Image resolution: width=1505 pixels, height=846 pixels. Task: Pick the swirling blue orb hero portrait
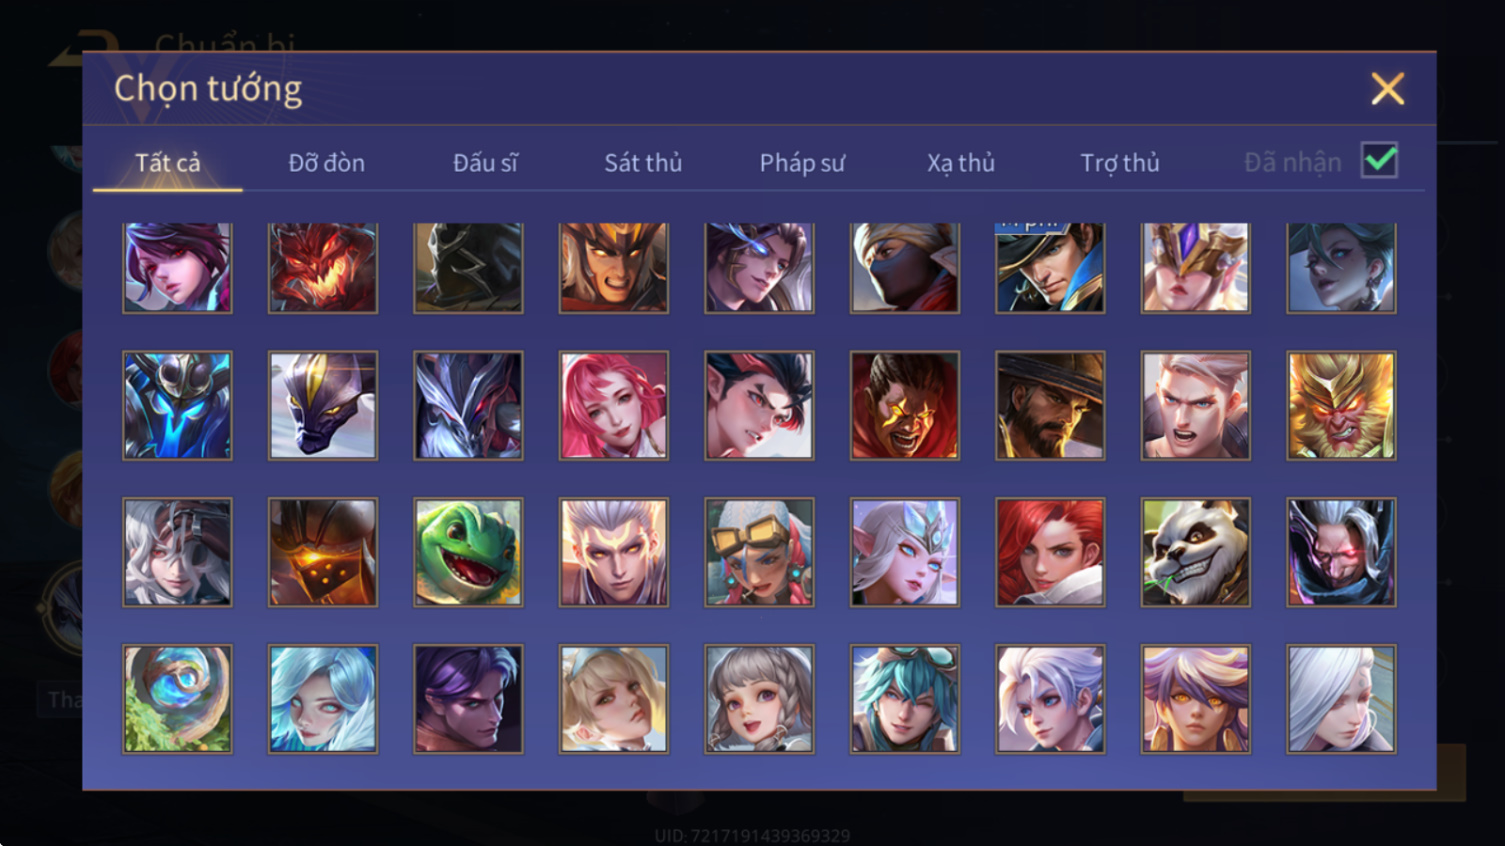coord(177,699)
